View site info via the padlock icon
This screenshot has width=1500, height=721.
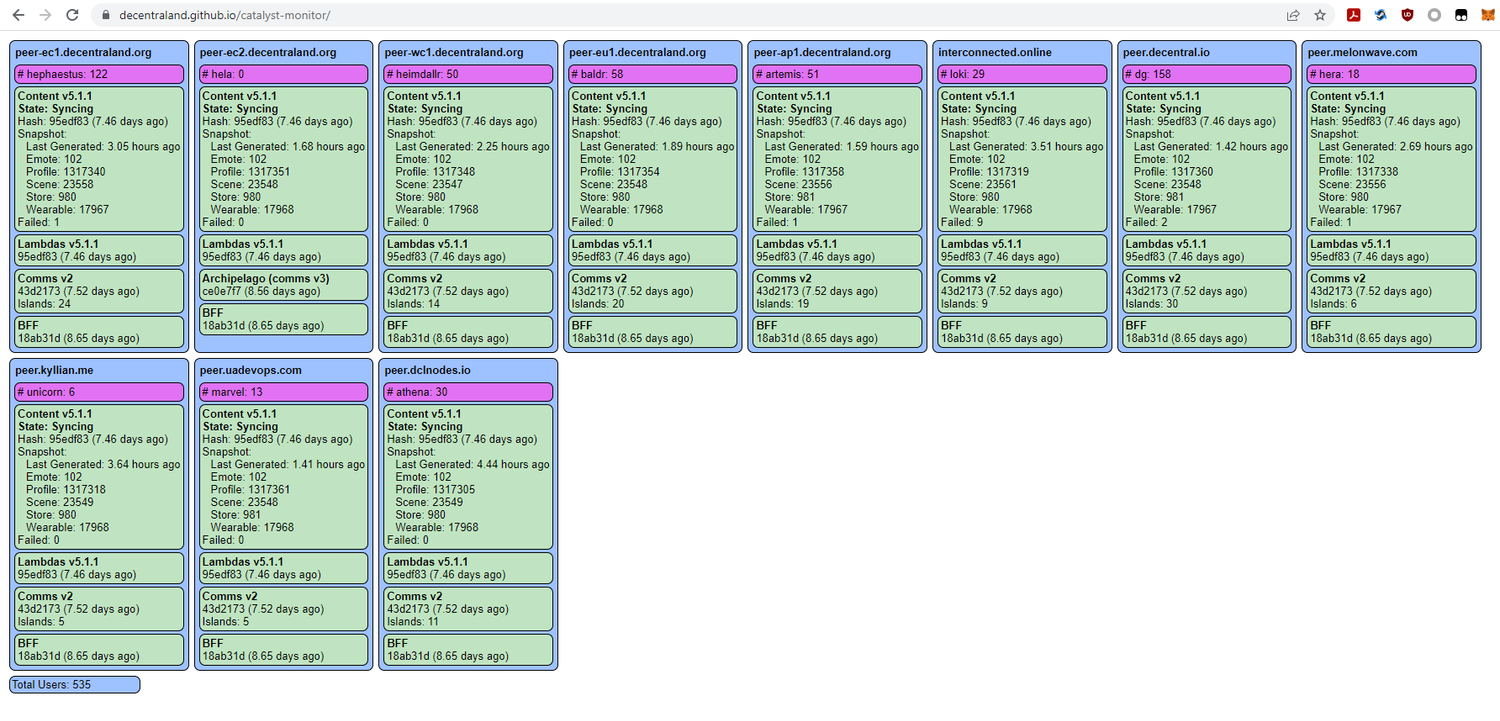coord(106,15)
